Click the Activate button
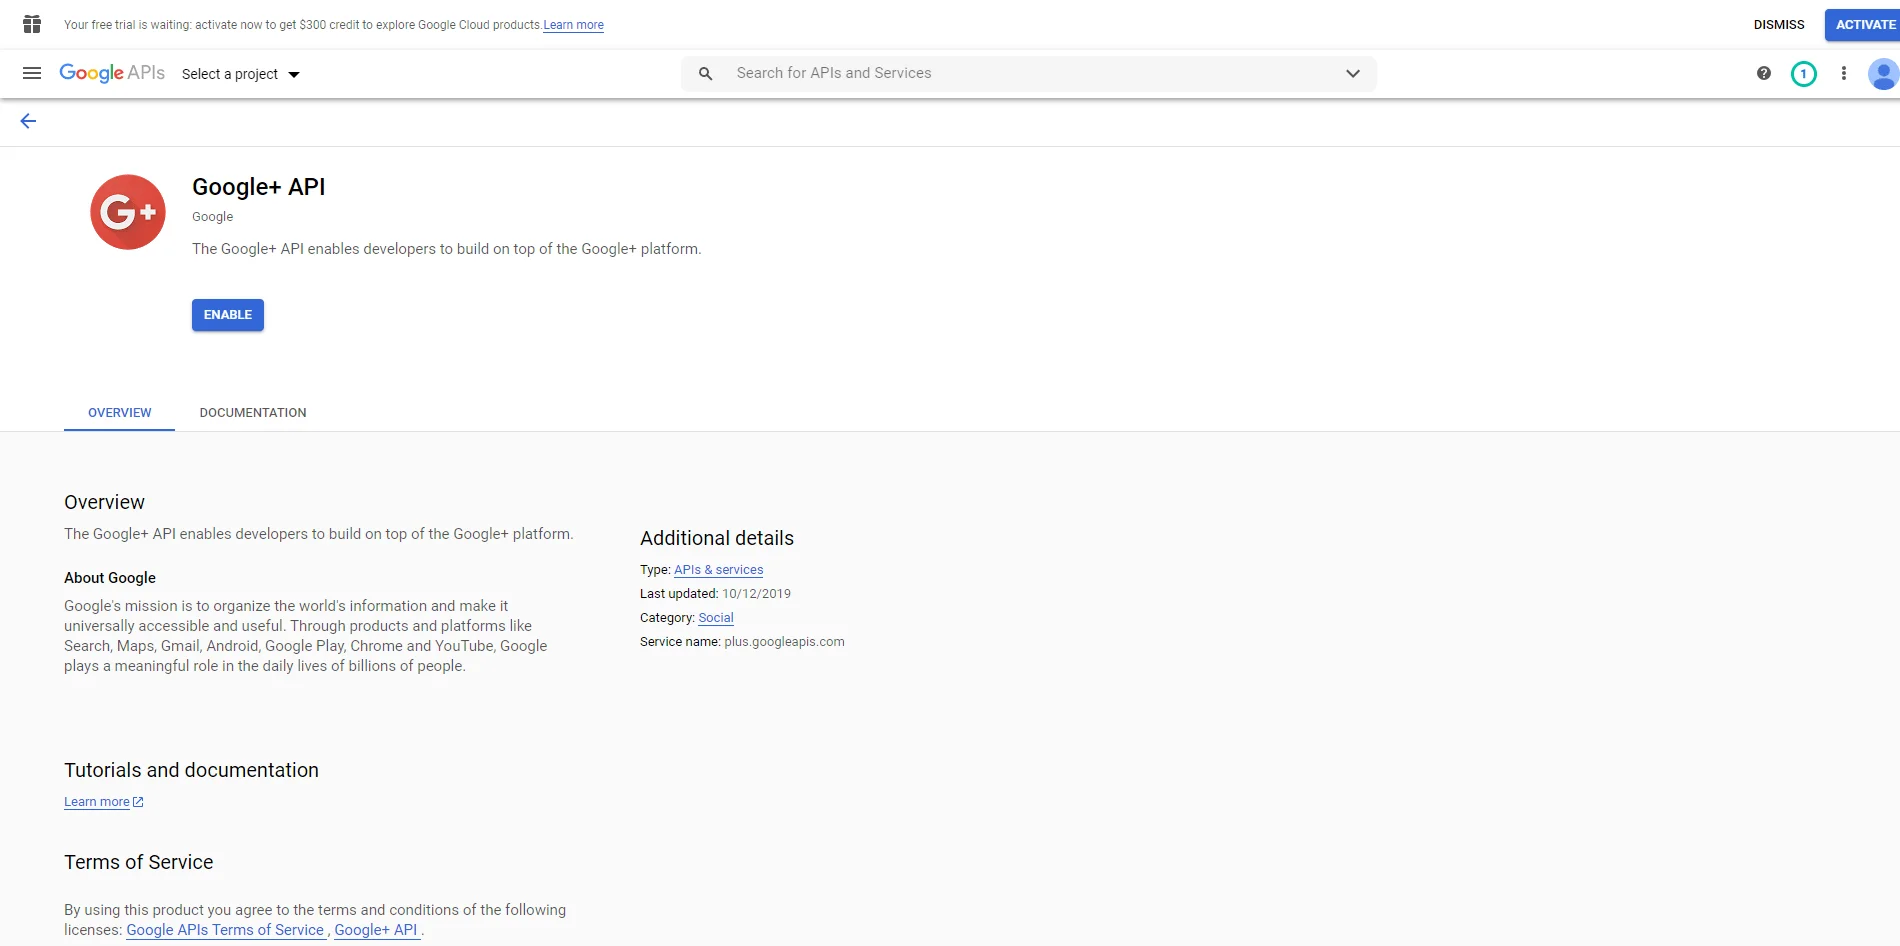 coord(1864,24)
